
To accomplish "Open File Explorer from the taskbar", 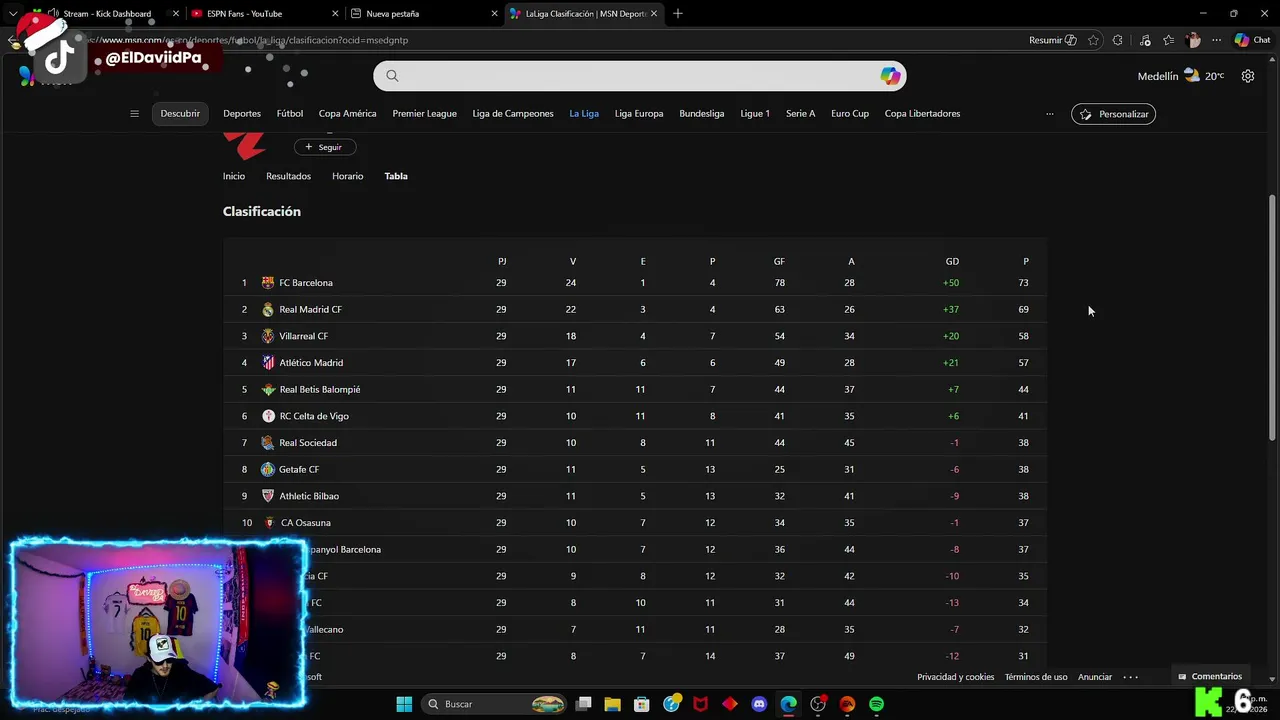I will click(x=612, y=704).
